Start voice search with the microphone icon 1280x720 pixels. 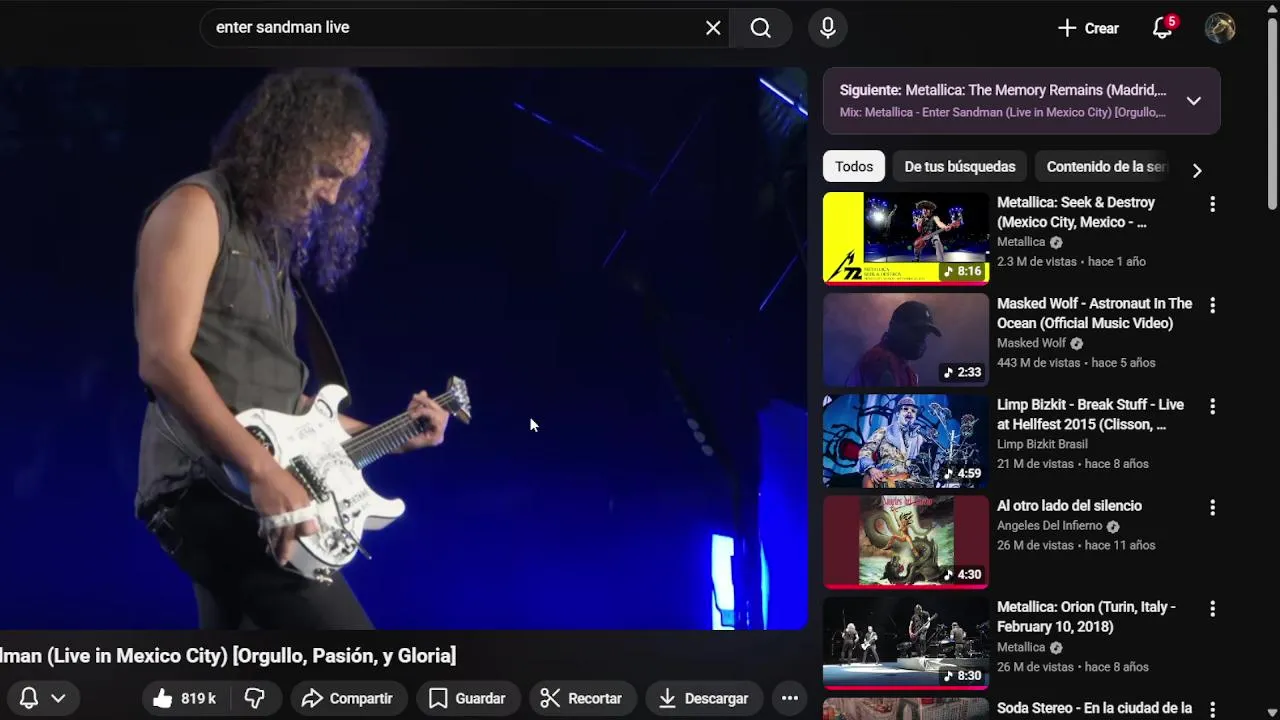(x=828, y=28)
